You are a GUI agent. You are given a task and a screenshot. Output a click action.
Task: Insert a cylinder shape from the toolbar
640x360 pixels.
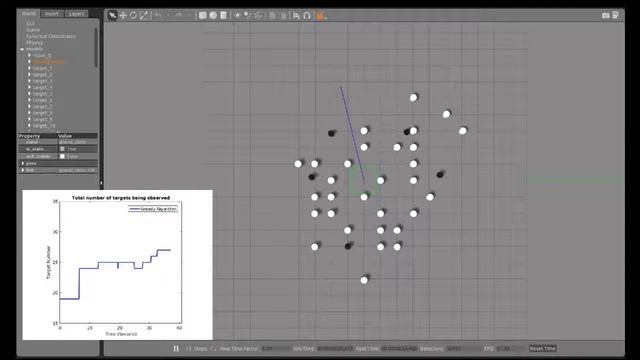pyautogui.click(x=223, y=16)
